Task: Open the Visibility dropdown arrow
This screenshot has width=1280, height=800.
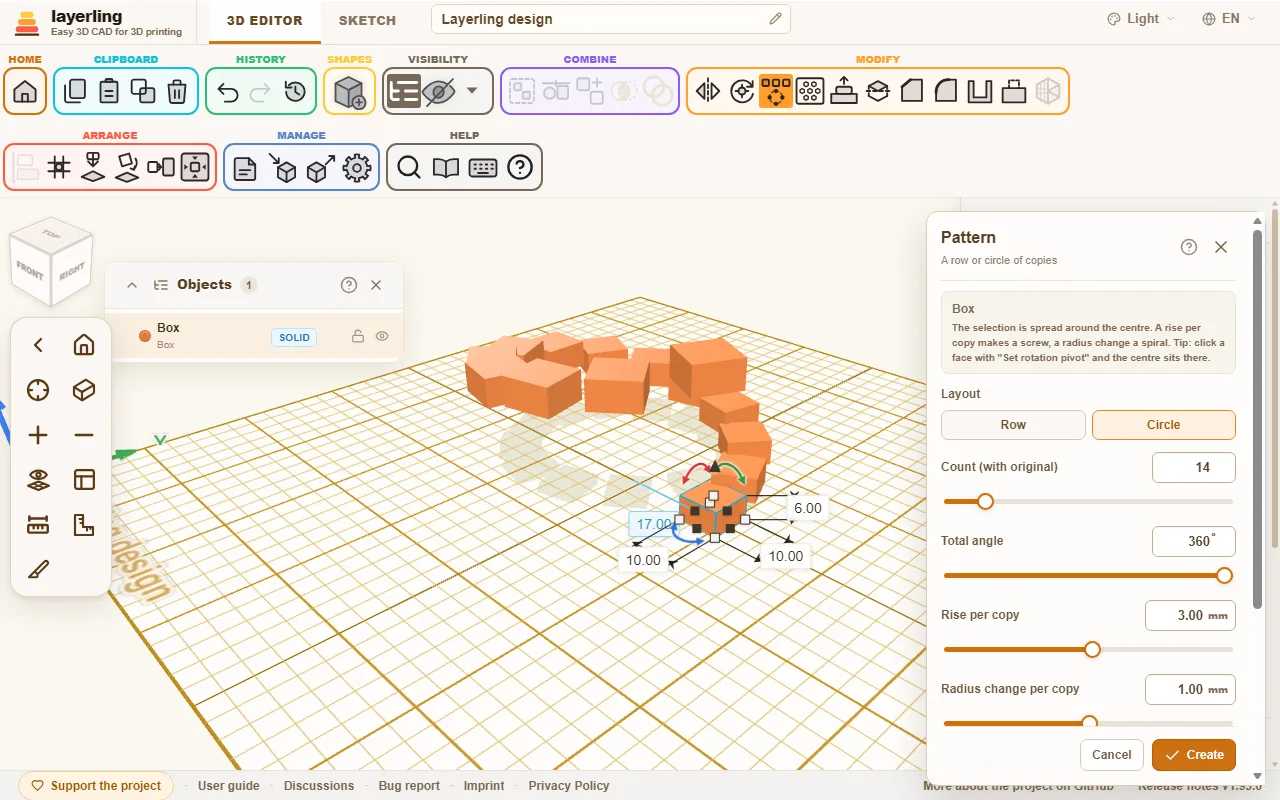Action: [472, 92]
